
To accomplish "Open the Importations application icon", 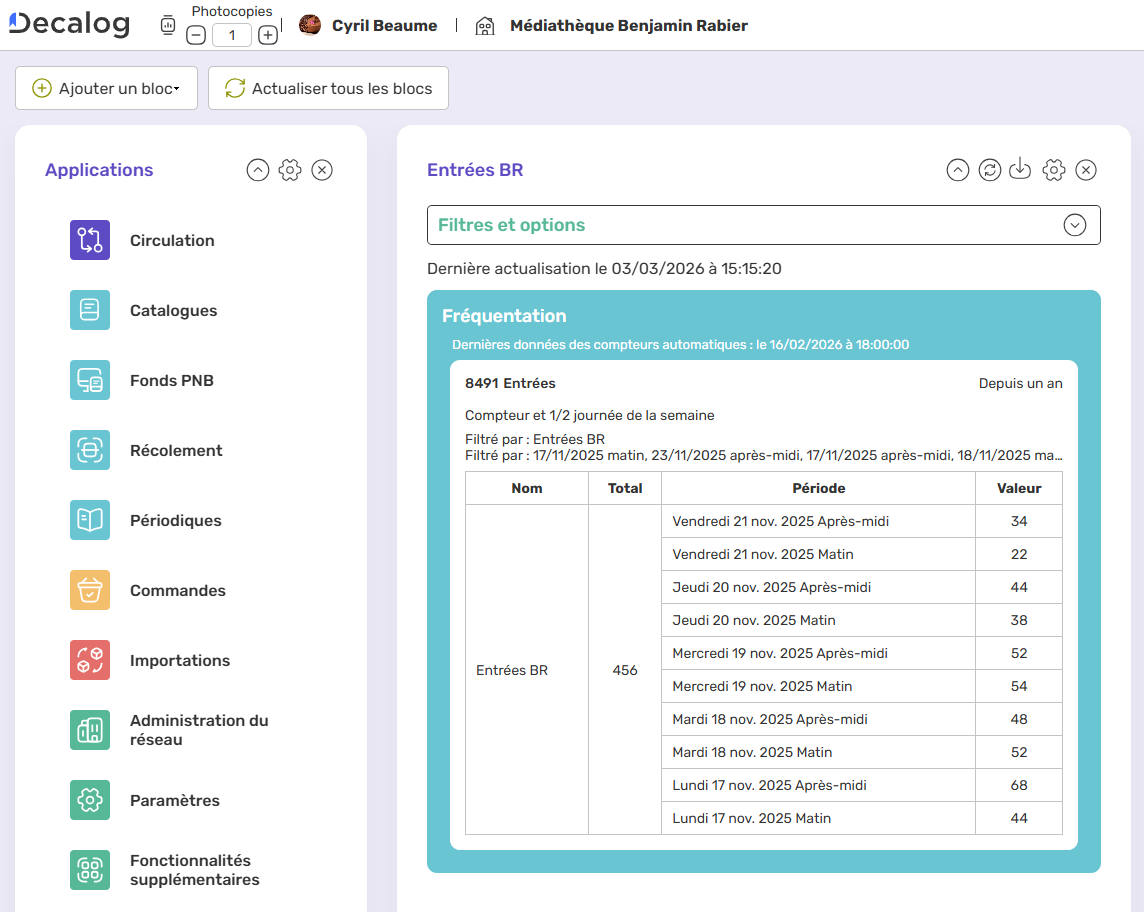I will tap(89, 660).
